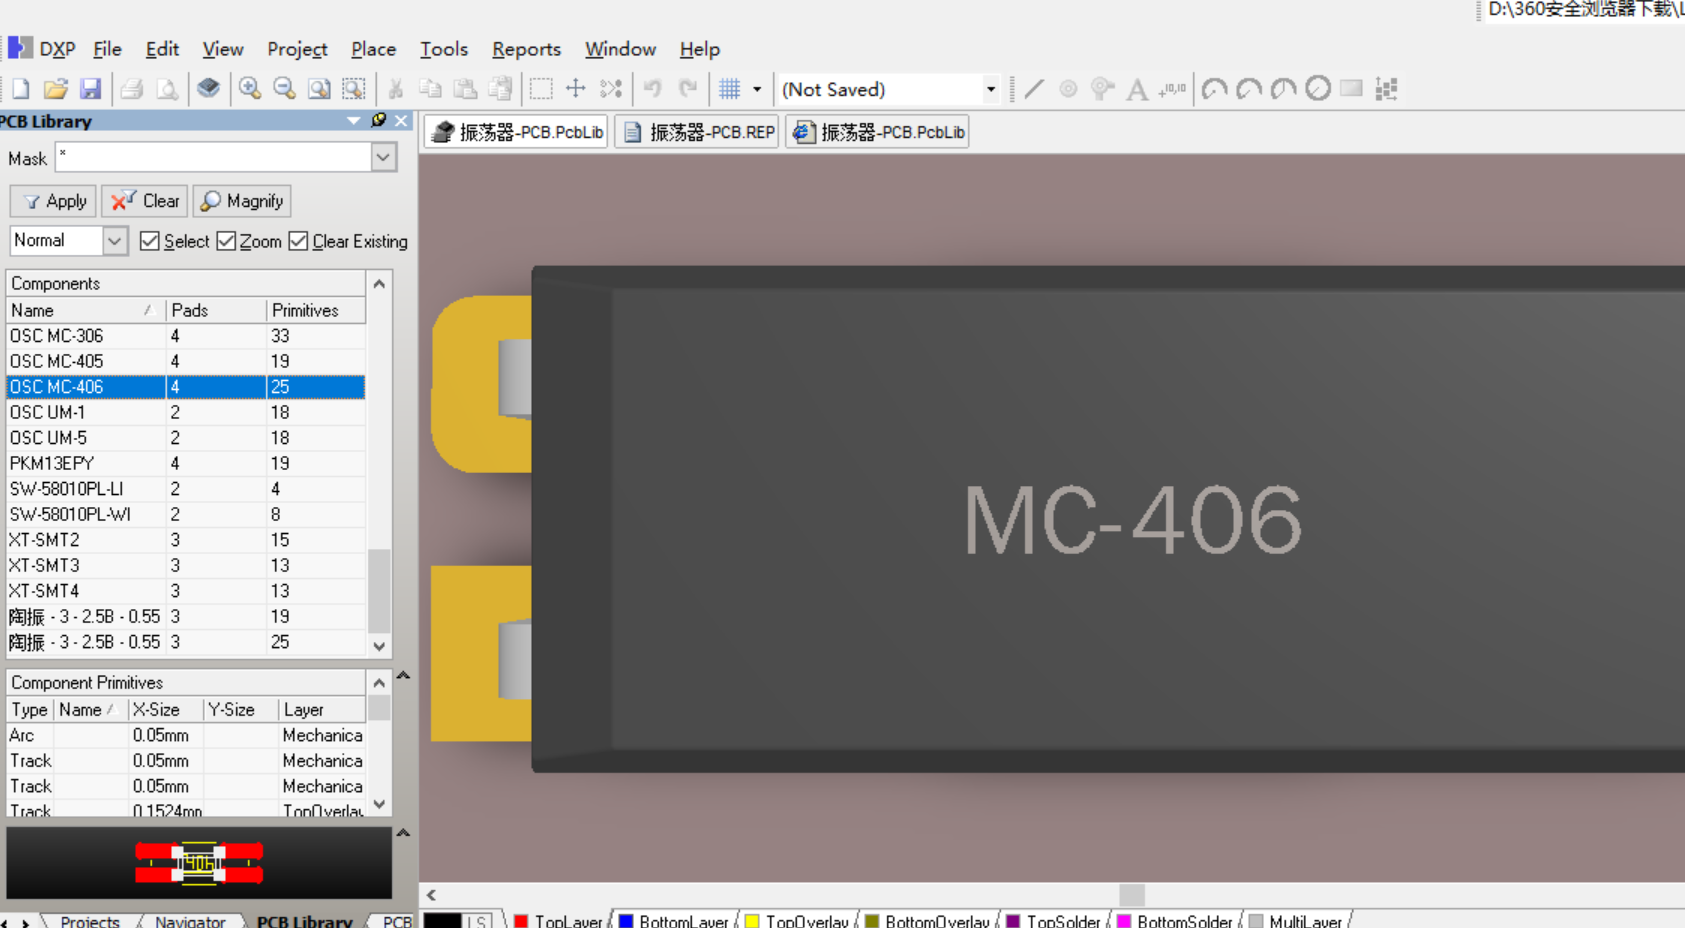The height and width of the screenshot is (928, 1685).
Task: Click the Zoom In magnifier icon
Action: click(249, 89)
